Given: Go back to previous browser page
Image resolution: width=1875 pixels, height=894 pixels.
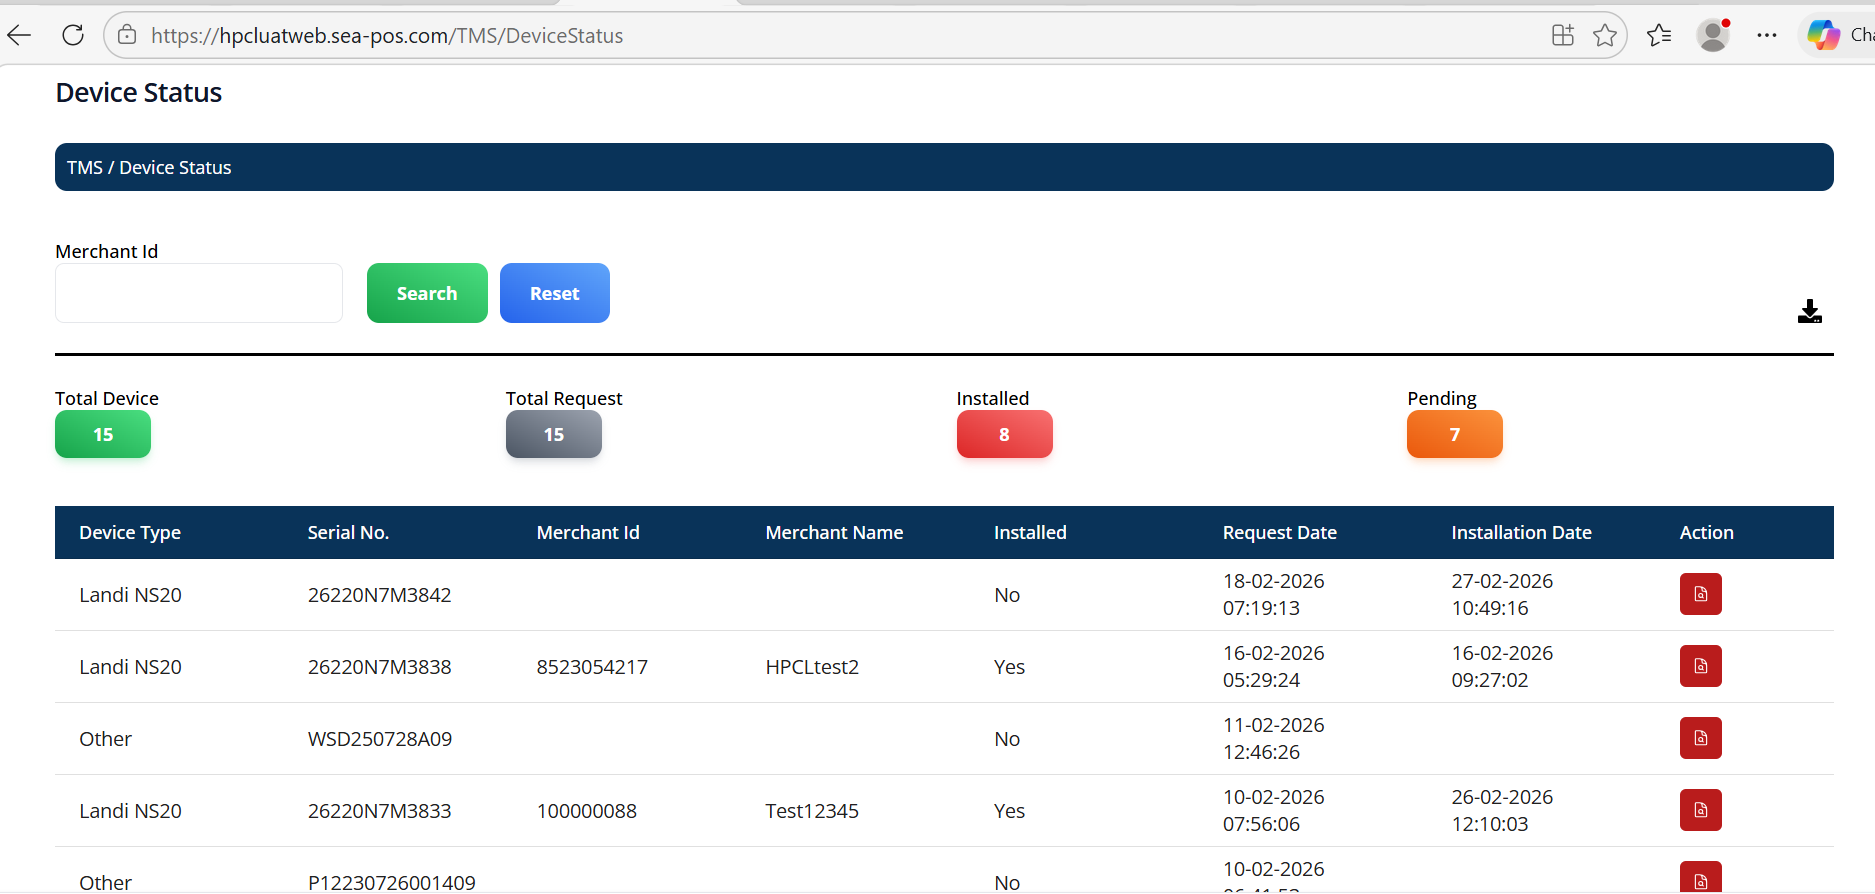Looking at the screenshot, I should pyautogui.click(x=19, y=36).
